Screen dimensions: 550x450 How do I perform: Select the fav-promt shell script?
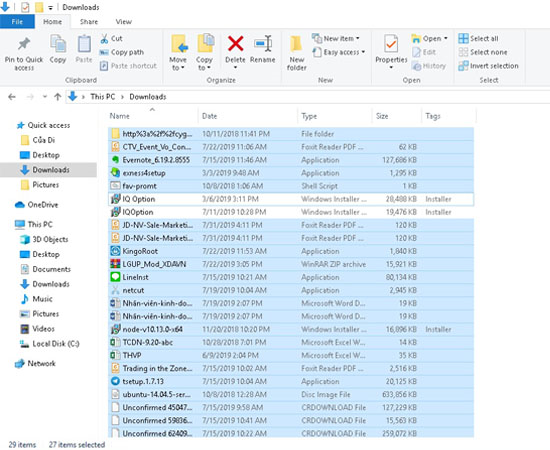tap(291, 186)
